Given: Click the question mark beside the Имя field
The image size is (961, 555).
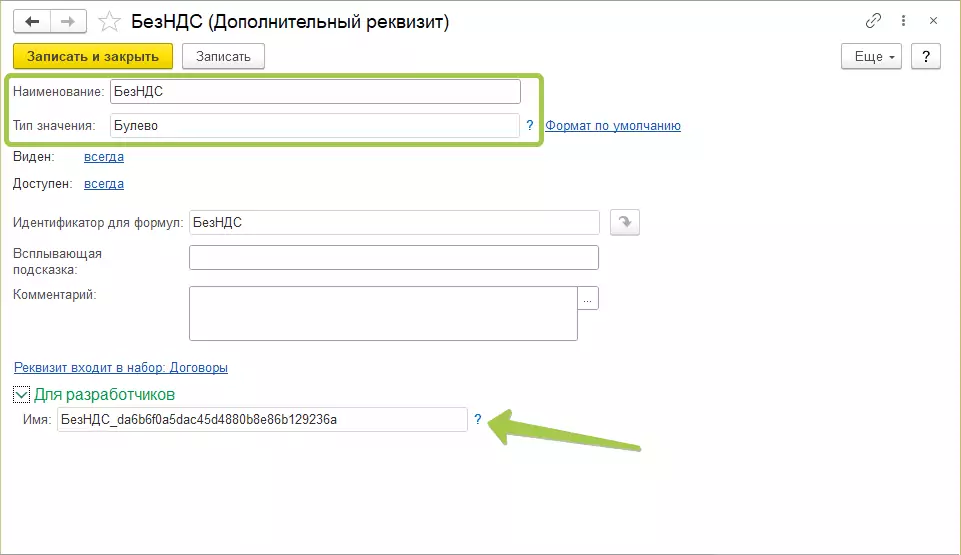Looking at the screenshot, I should tap(478, 420).
